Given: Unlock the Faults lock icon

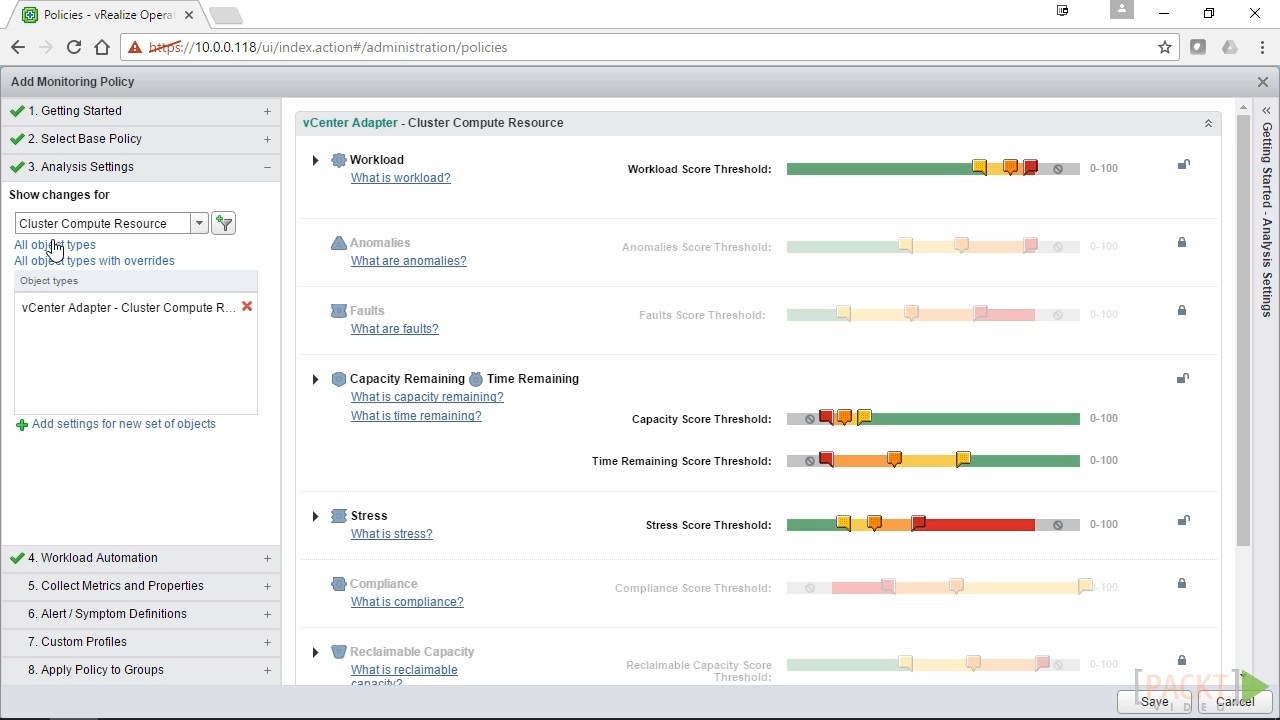Looking at the screenshot, I should point(1181,310).
